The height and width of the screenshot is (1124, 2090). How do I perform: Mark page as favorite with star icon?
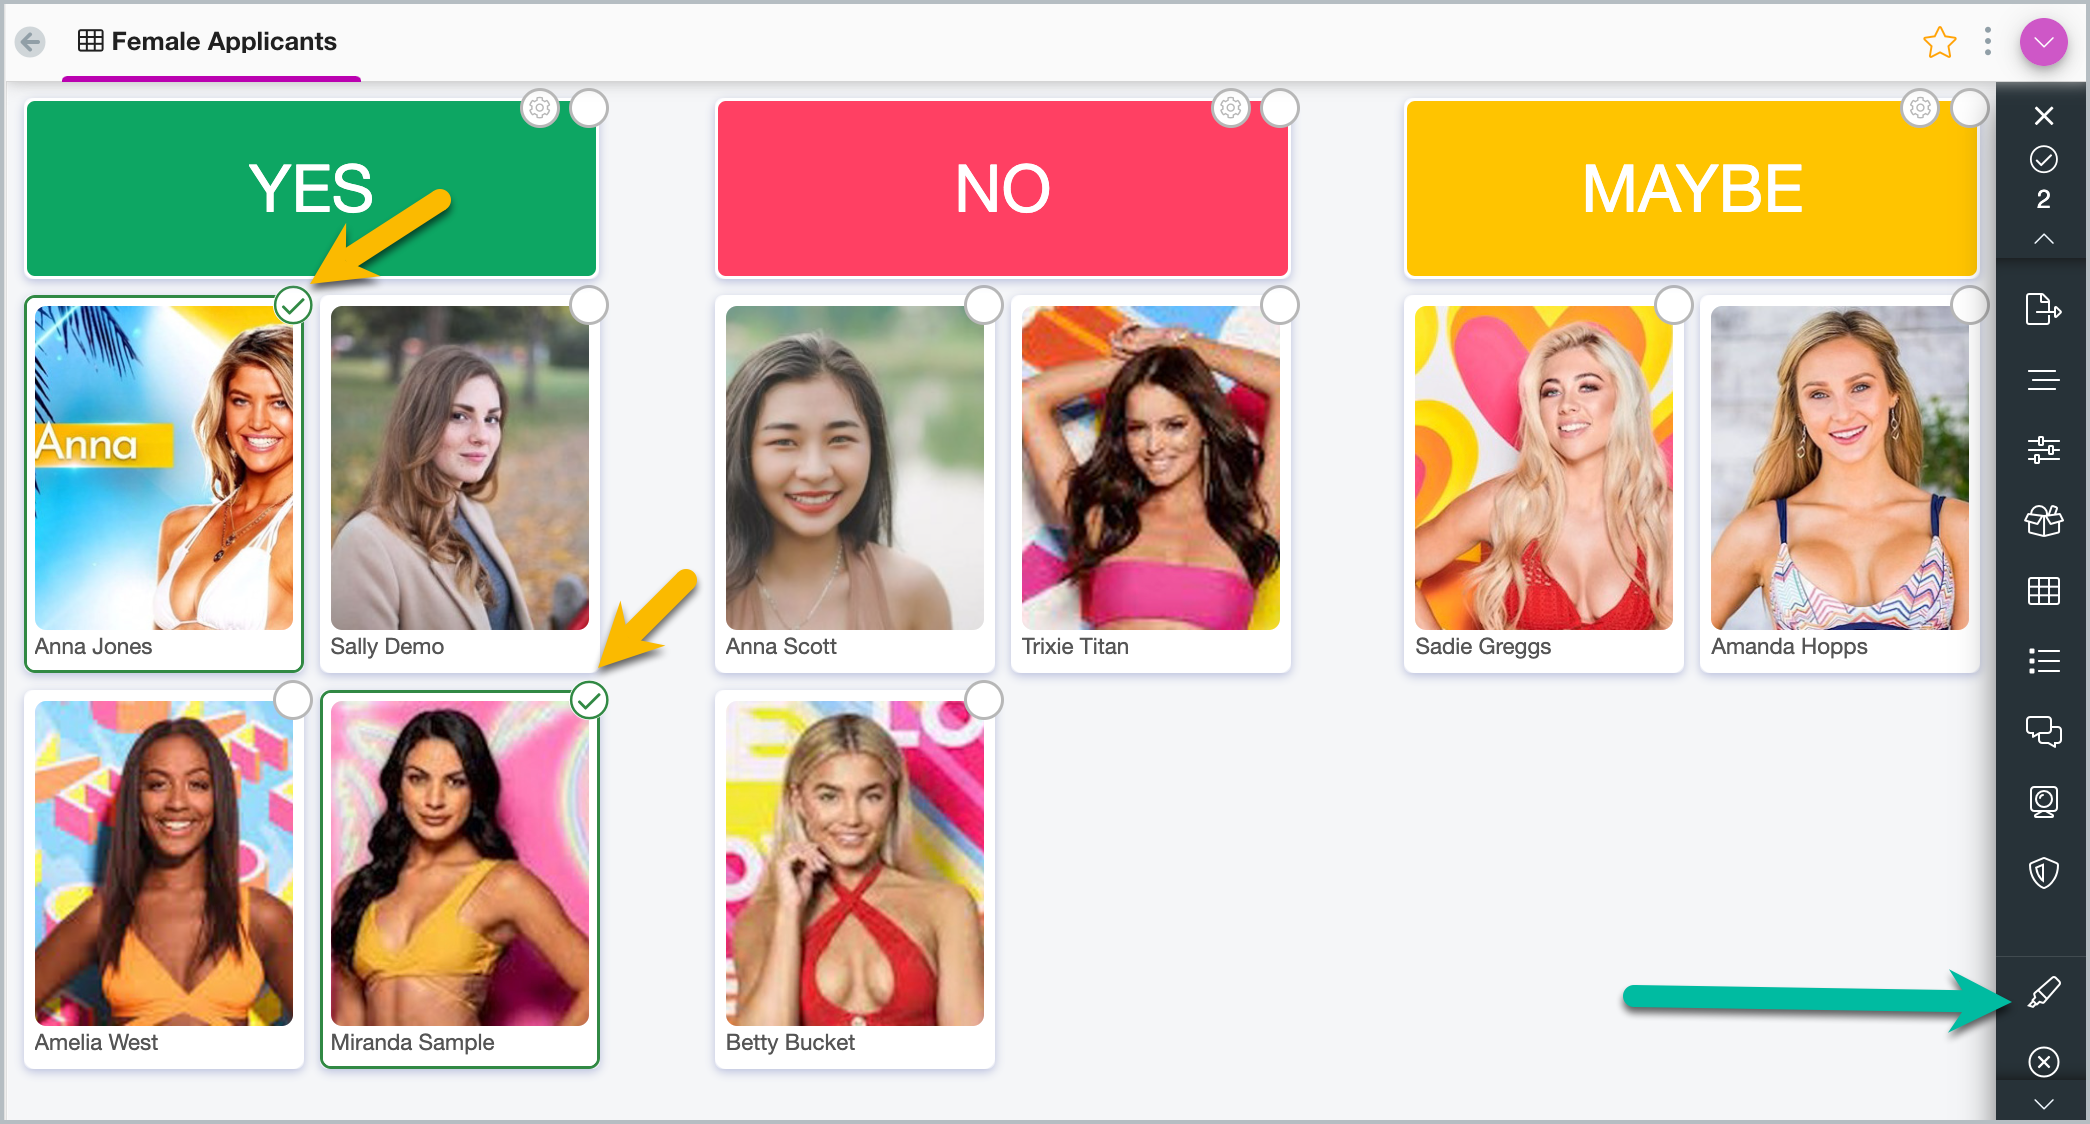(1939, 42)
